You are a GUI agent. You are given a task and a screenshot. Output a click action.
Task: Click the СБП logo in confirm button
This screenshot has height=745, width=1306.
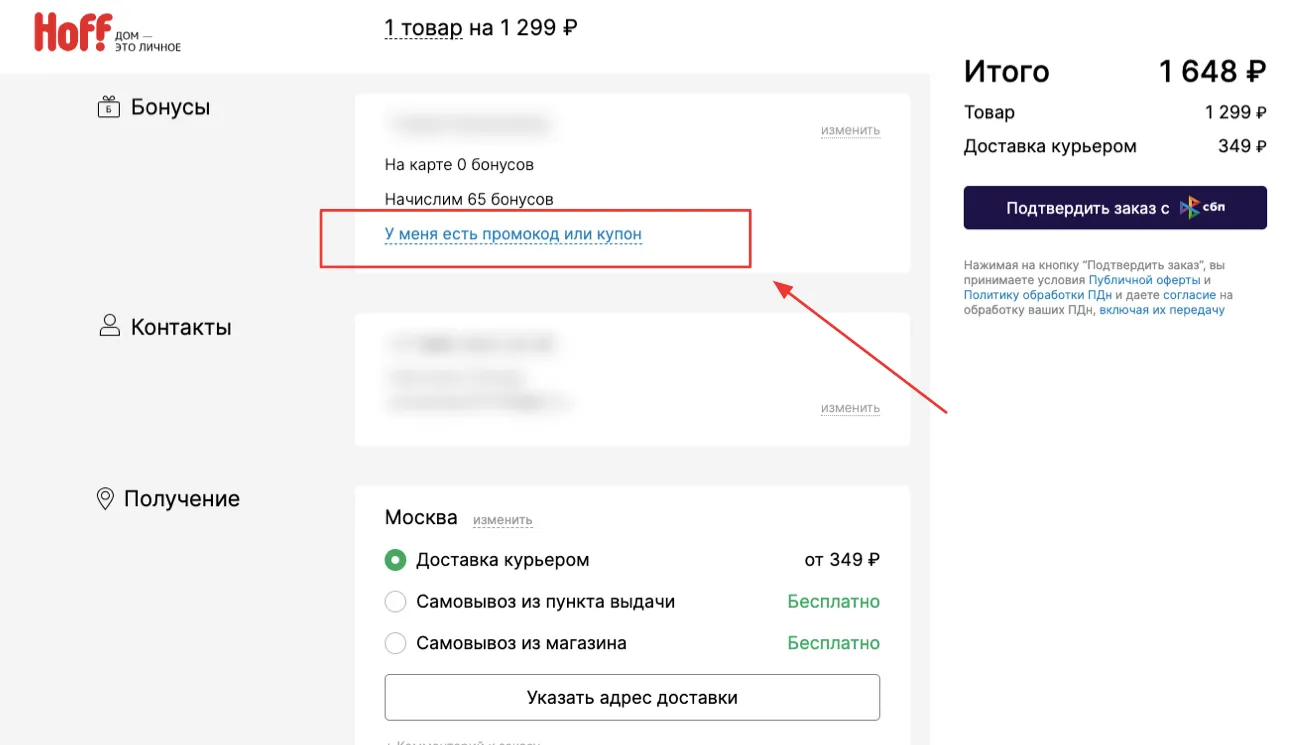(x=1203, y=208)
